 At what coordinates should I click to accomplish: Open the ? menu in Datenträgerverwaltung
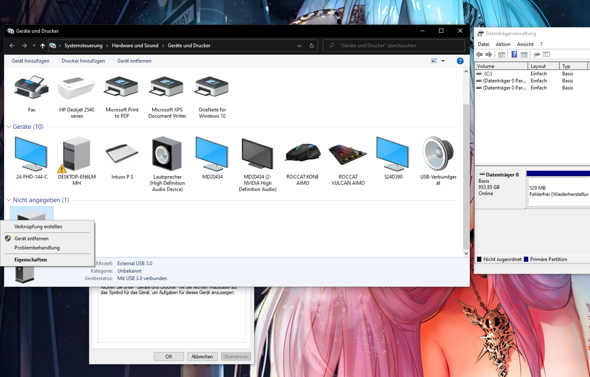tap(541, 44)
